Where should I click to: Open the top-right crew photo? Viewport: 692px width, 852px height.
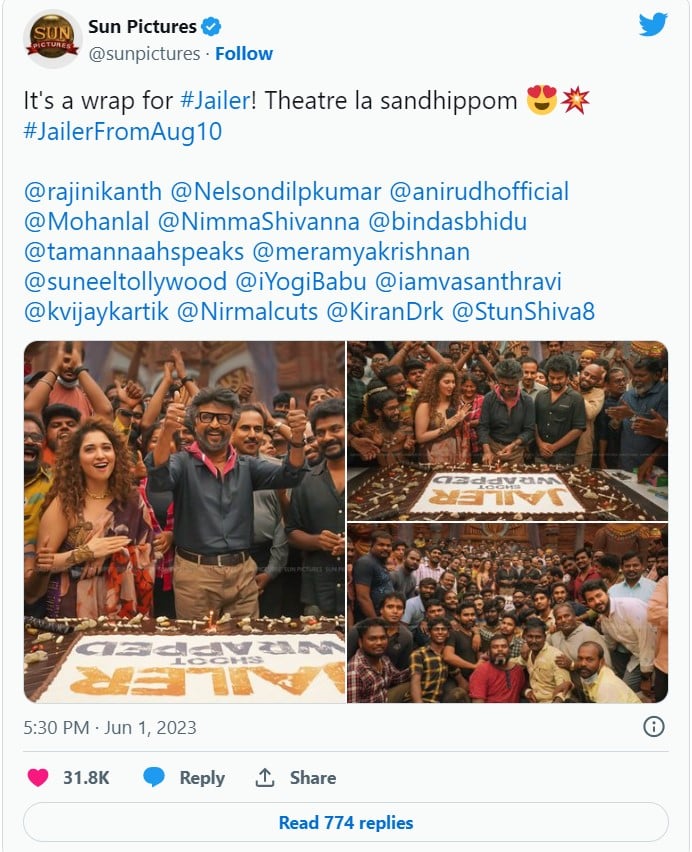[x=507, y=429]
